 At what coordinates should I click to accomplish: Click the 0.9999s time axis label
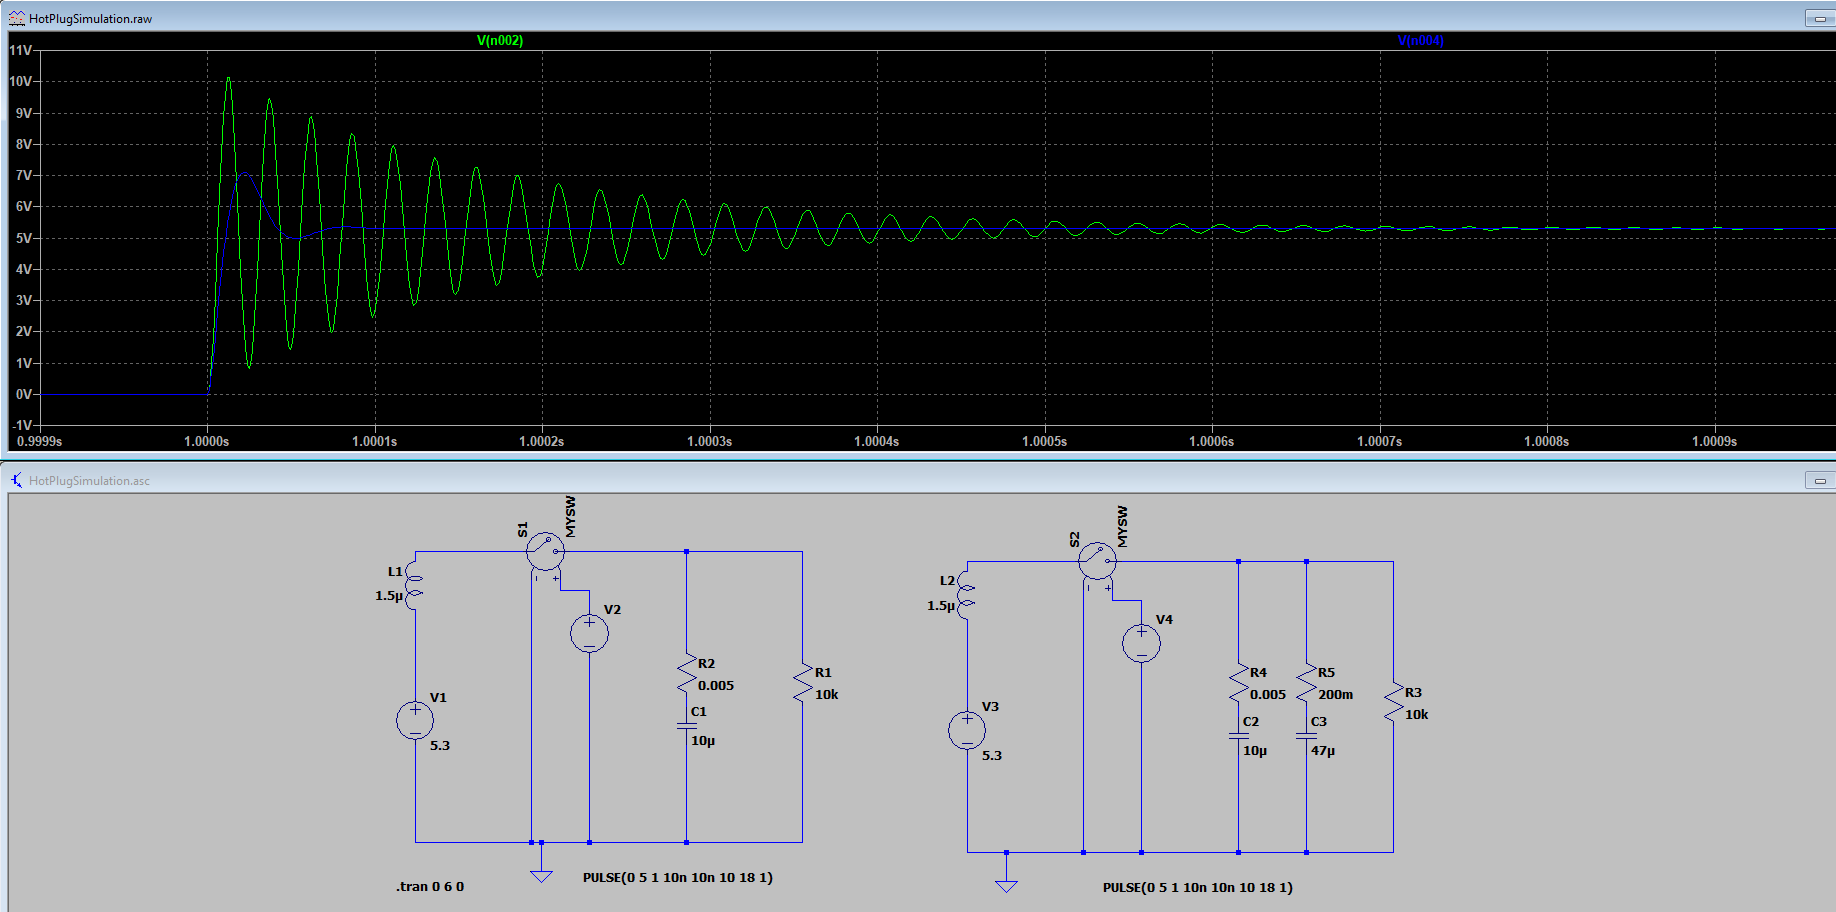click(40, 441)
